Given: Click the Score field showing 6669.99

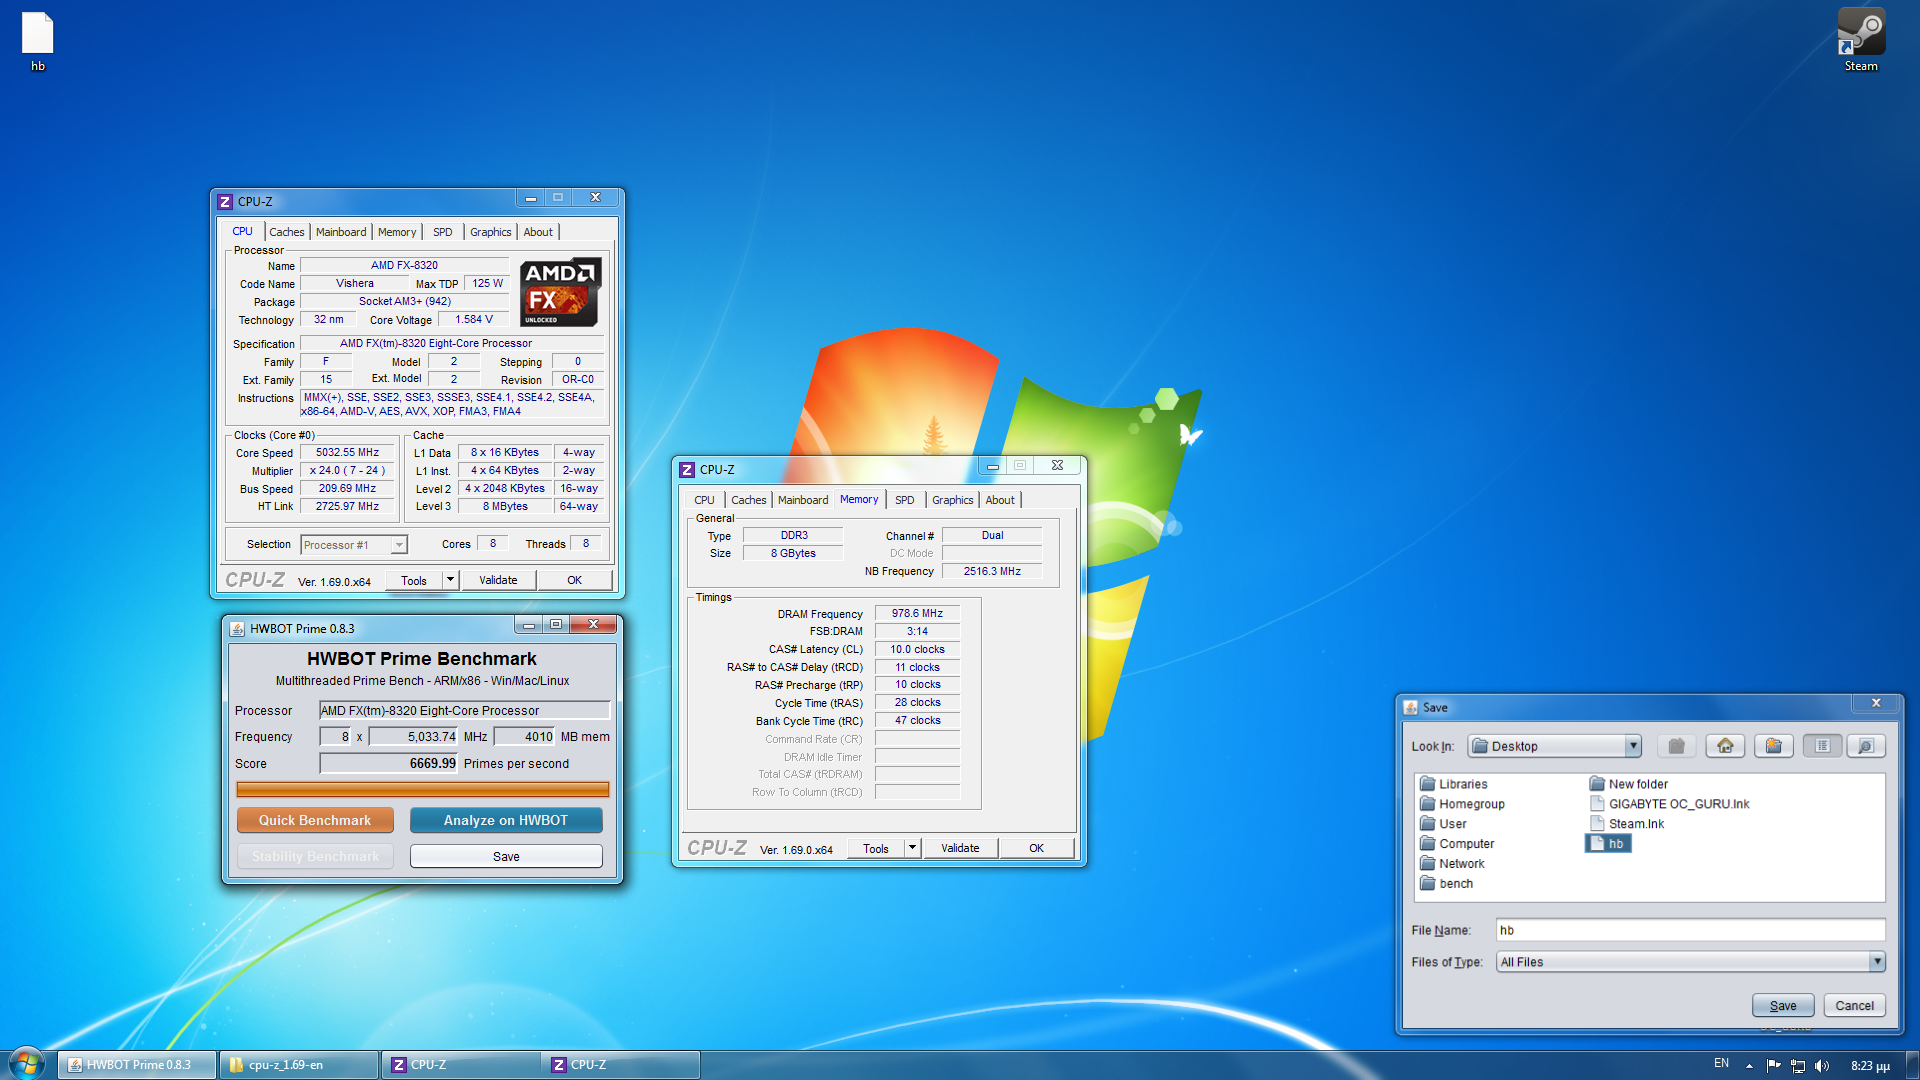Looking at the screenshot, I should point(389,764).
